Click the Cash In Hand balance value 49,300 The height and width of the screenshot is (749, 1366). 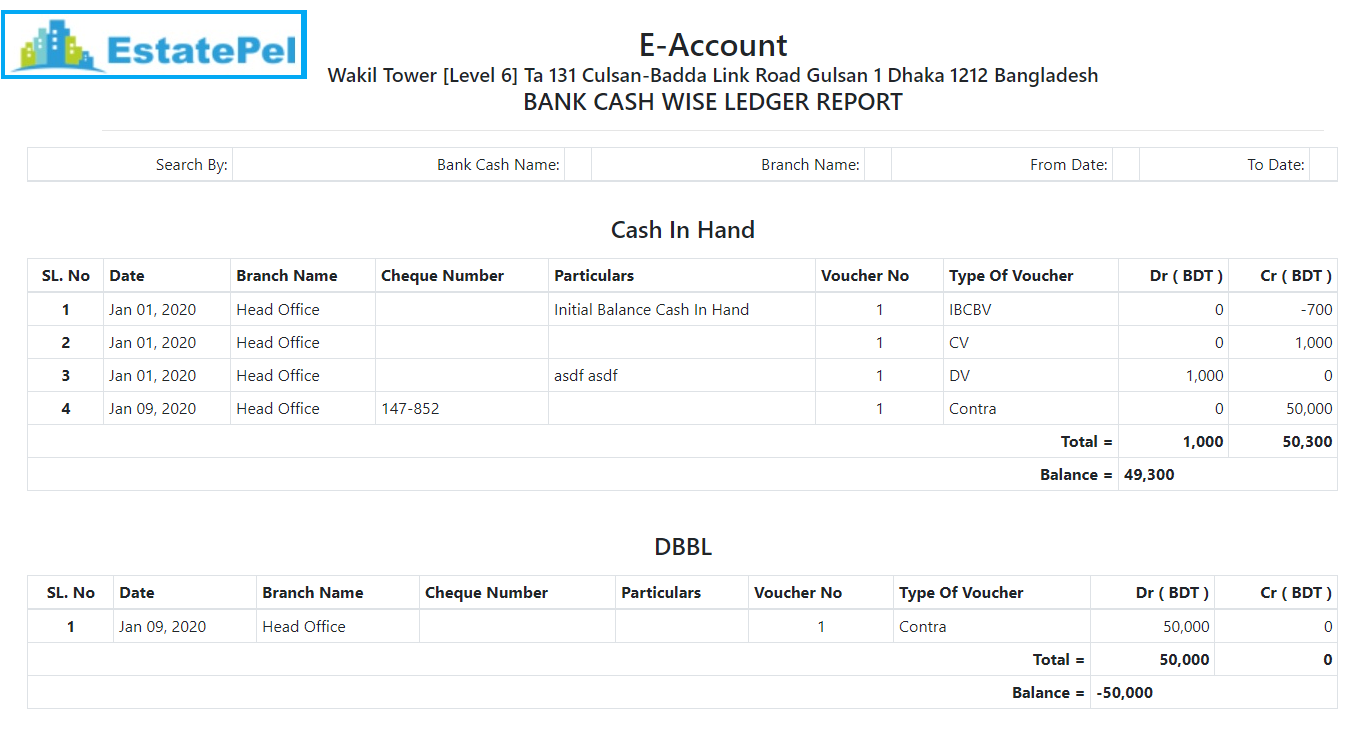point(1149,475)
